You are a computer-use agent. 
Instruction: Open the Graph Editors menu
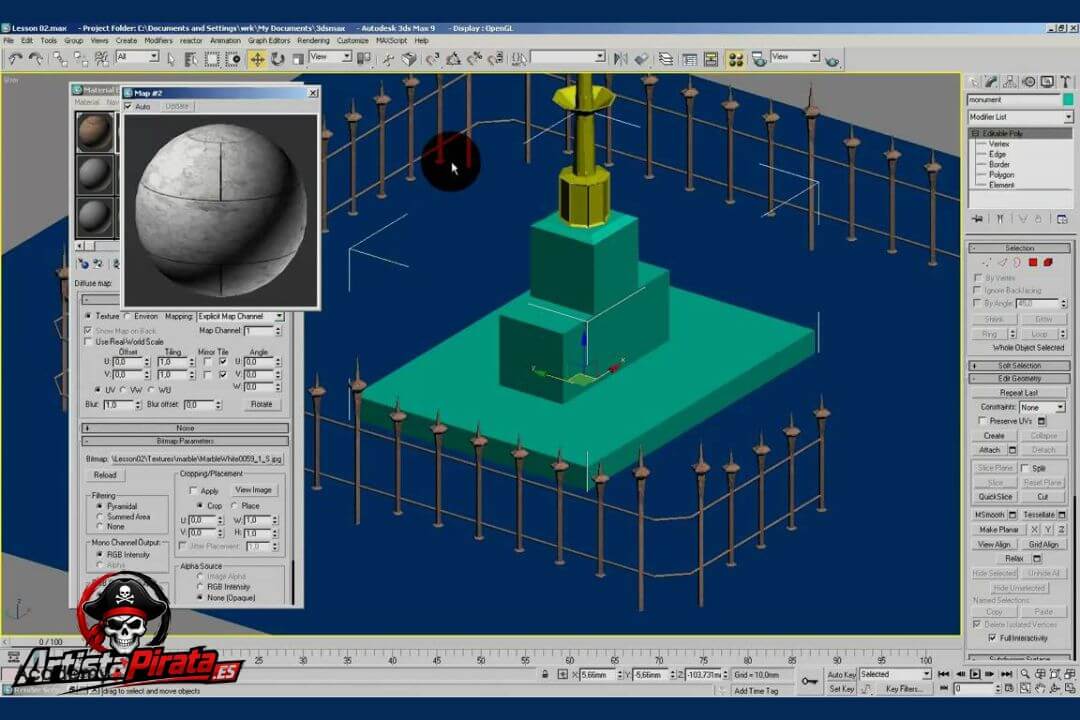269,41
